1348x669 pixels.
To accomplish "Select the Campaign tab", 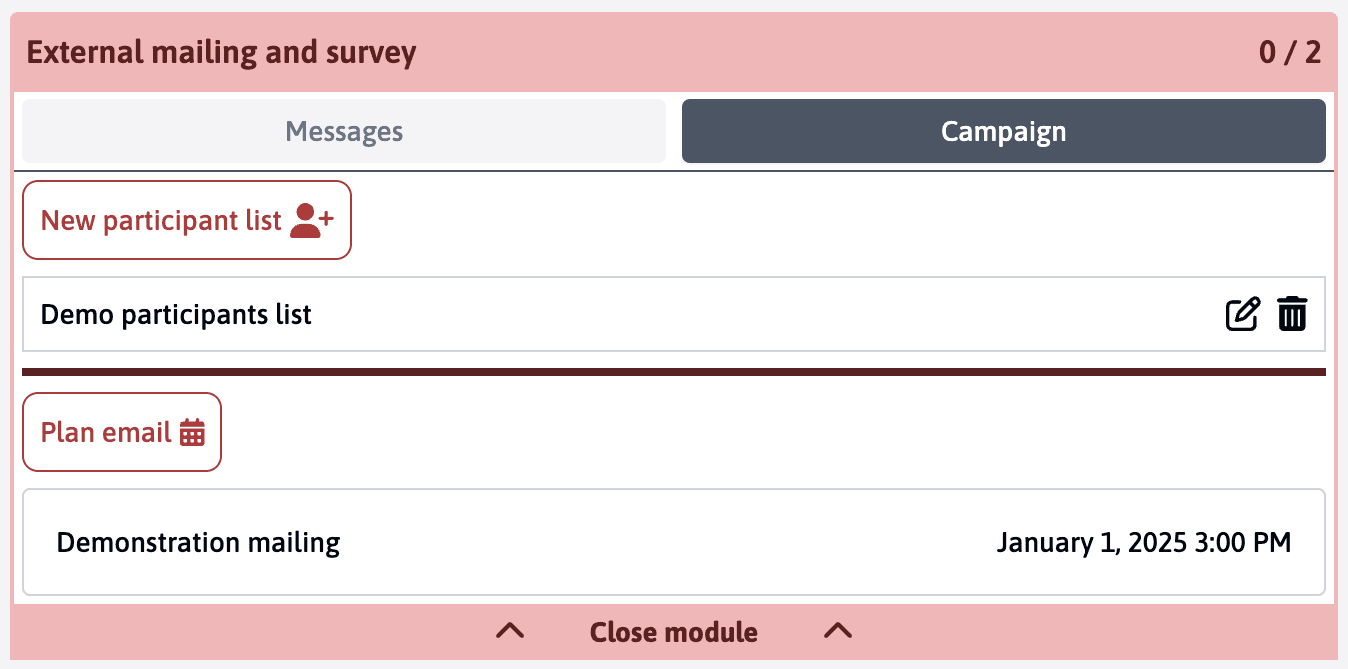I will (1003, 131).
